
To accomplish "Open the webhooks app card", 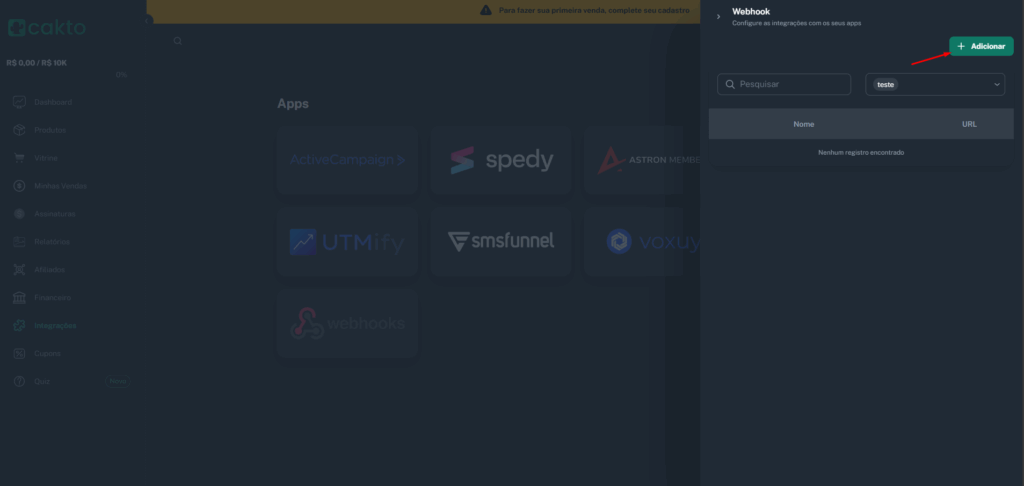I will tap(347, 323).
